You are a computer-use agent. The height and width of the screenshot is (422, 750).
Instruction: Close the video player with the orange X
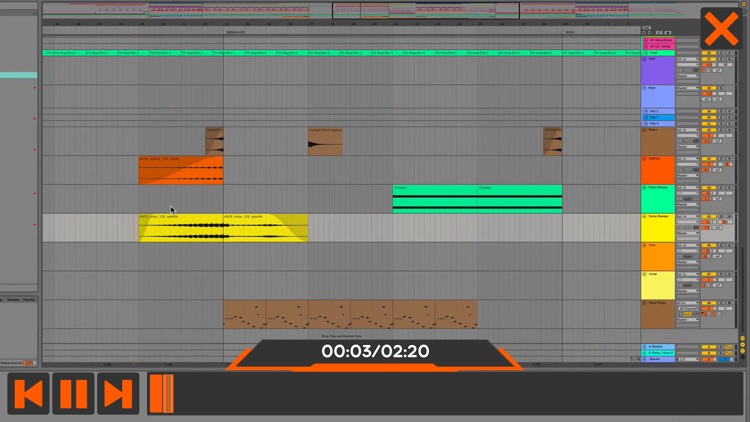(721, 28)
